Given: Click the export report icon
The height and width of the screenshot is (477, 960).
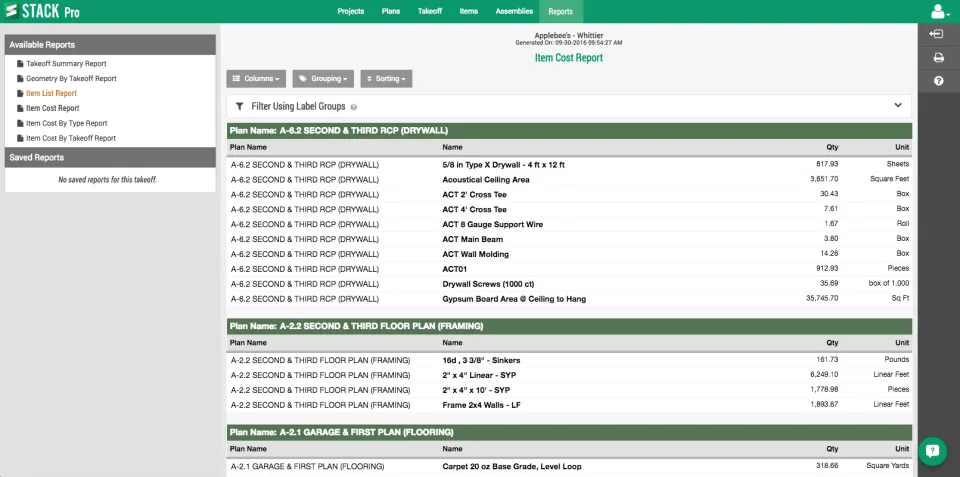Looking at the screenshot, I should [x=936, y=34].
